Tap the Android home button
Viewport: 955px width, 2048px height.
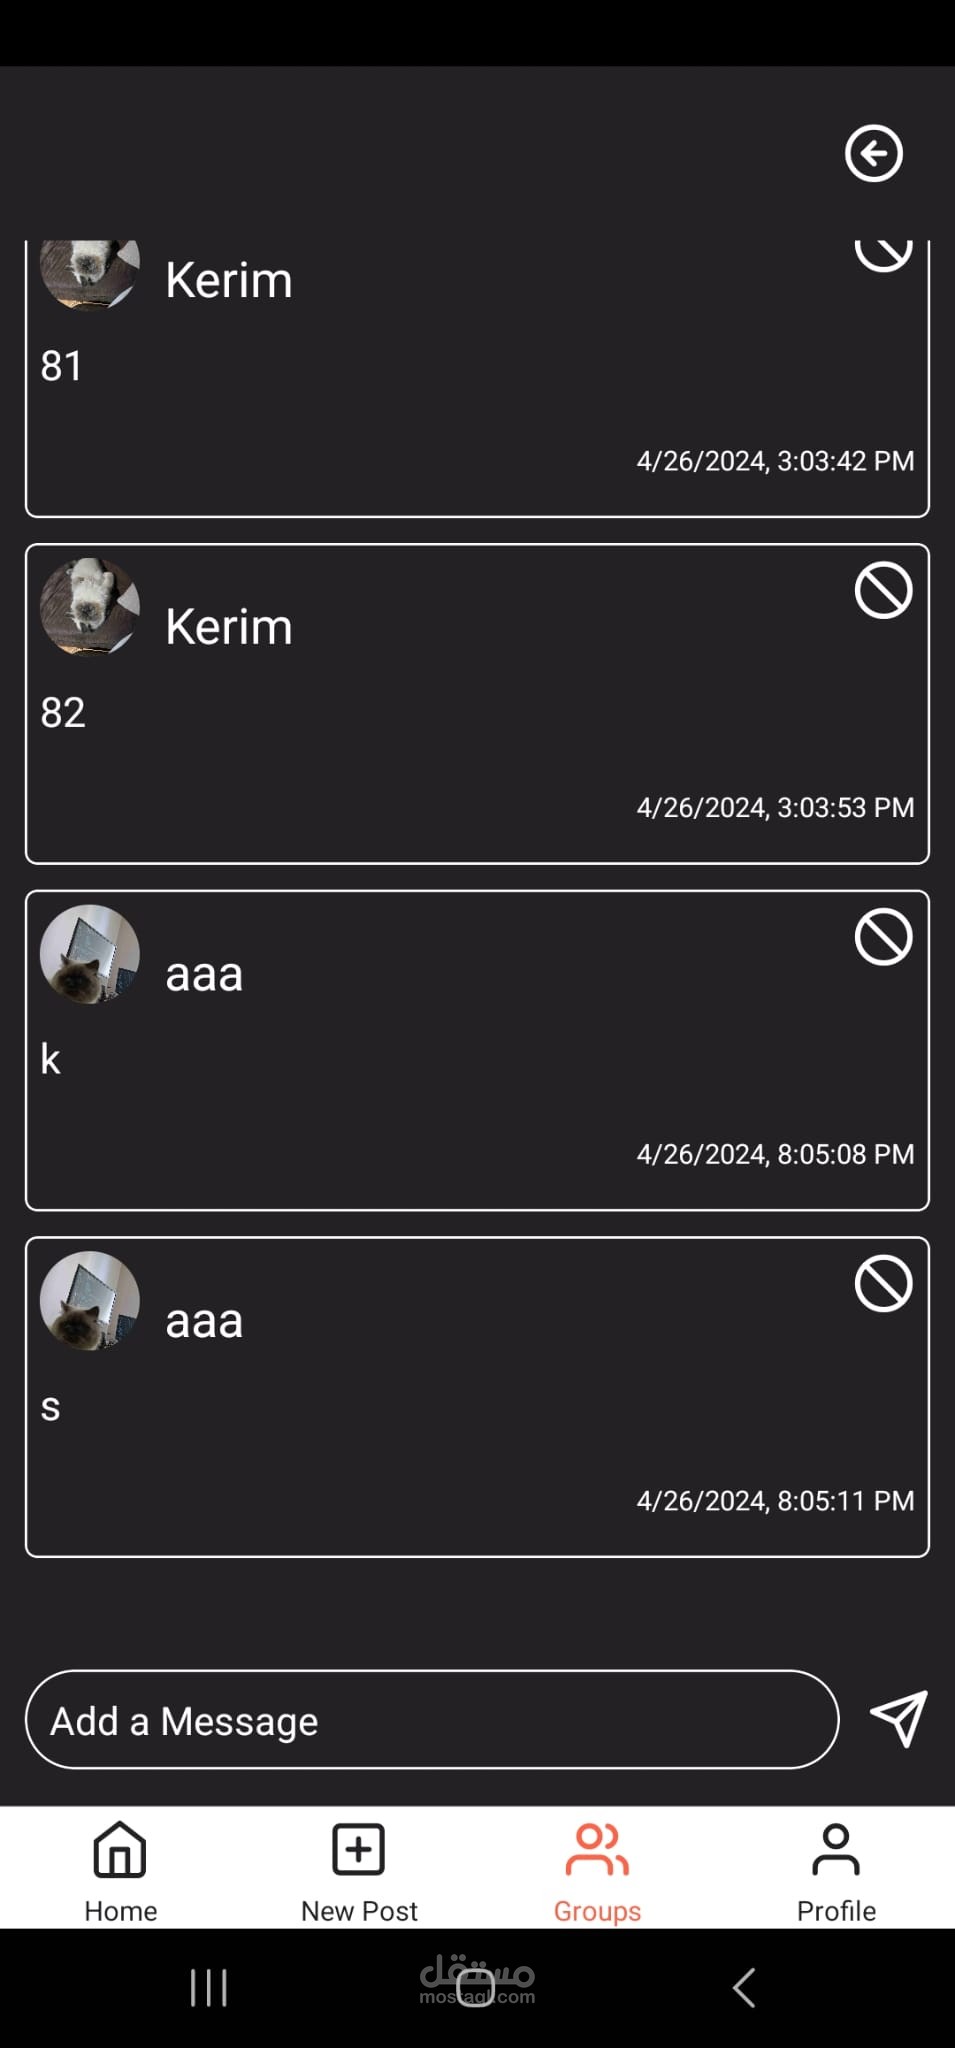[x=476, y=1988]
